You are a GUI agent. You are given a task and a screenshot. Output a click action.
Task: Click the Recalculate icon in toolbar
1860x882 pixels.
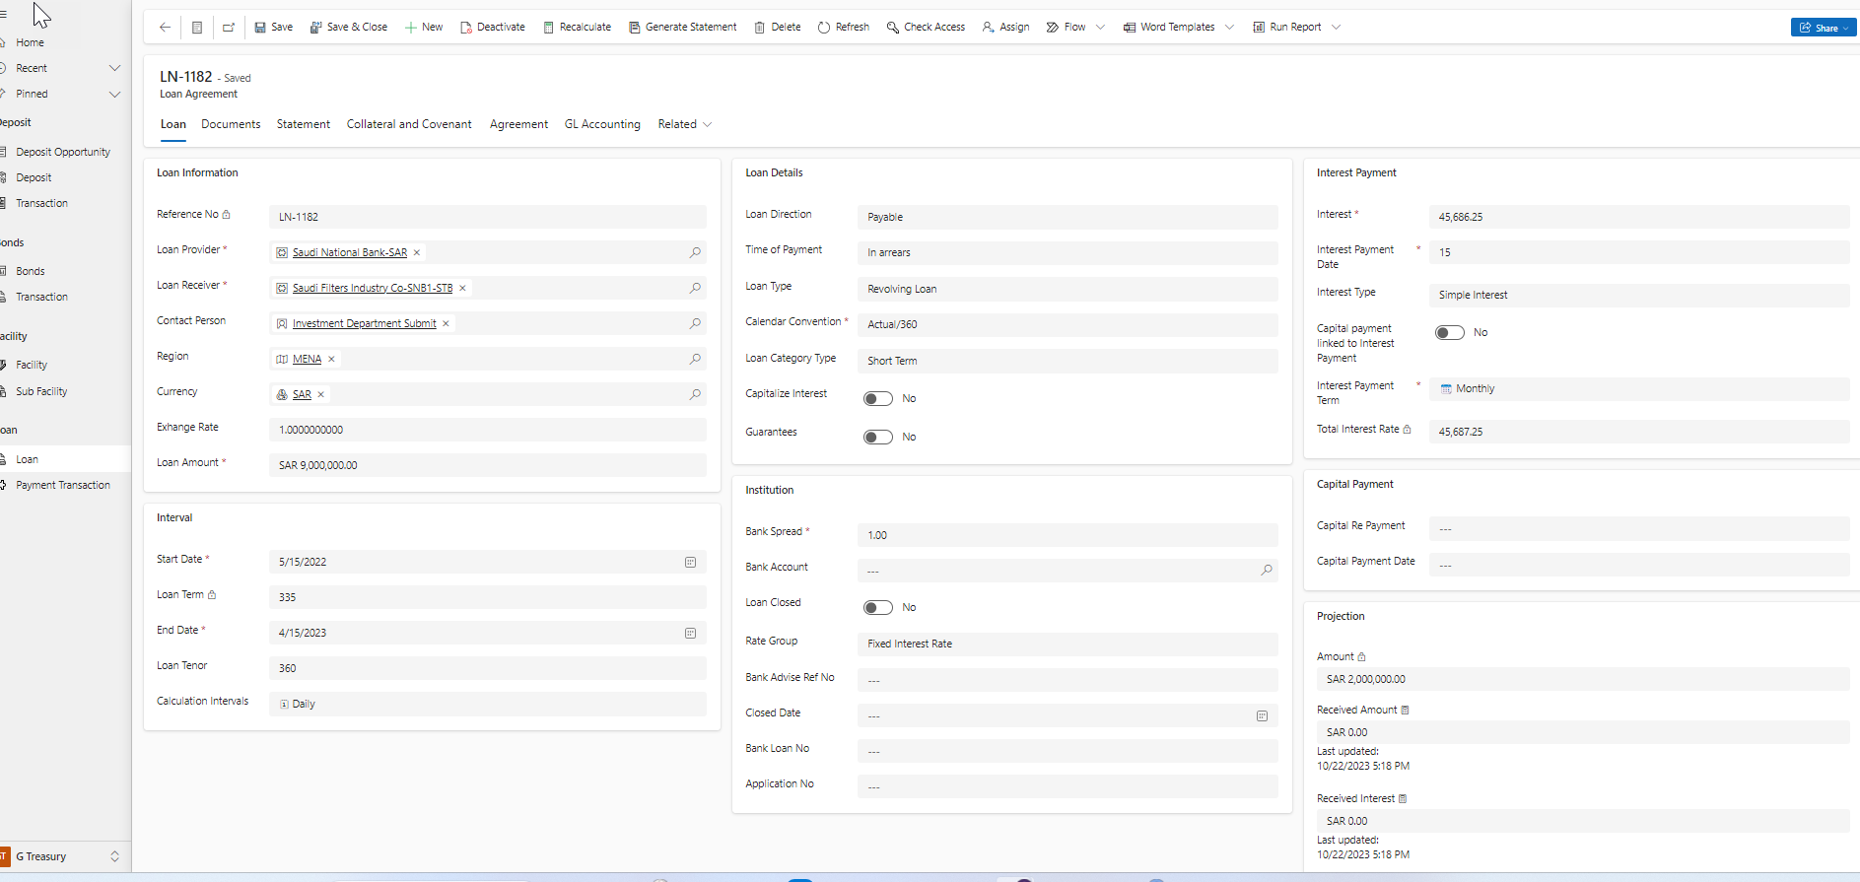coord(548,27)
